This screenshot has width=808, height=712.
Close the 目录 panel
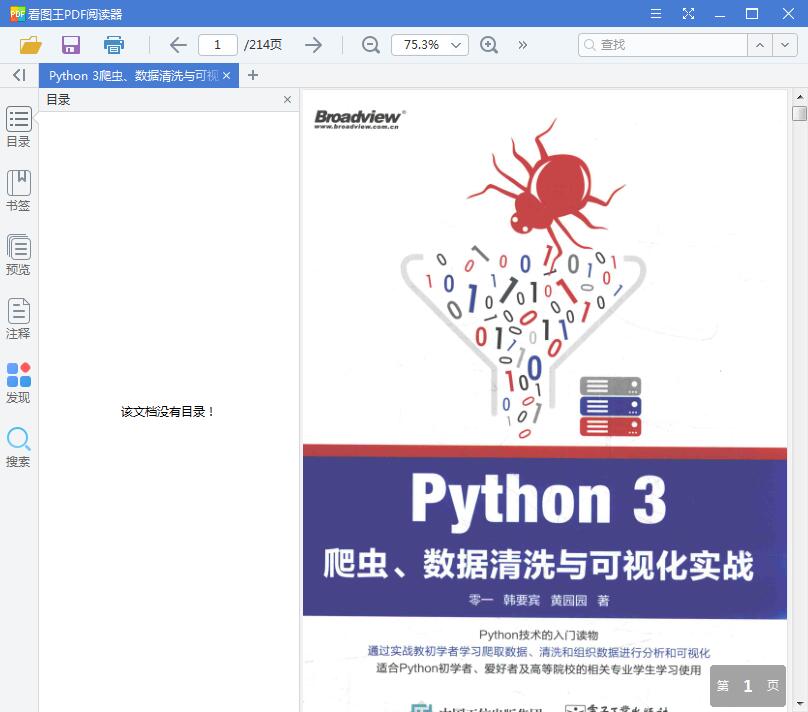tap(288, 99)
